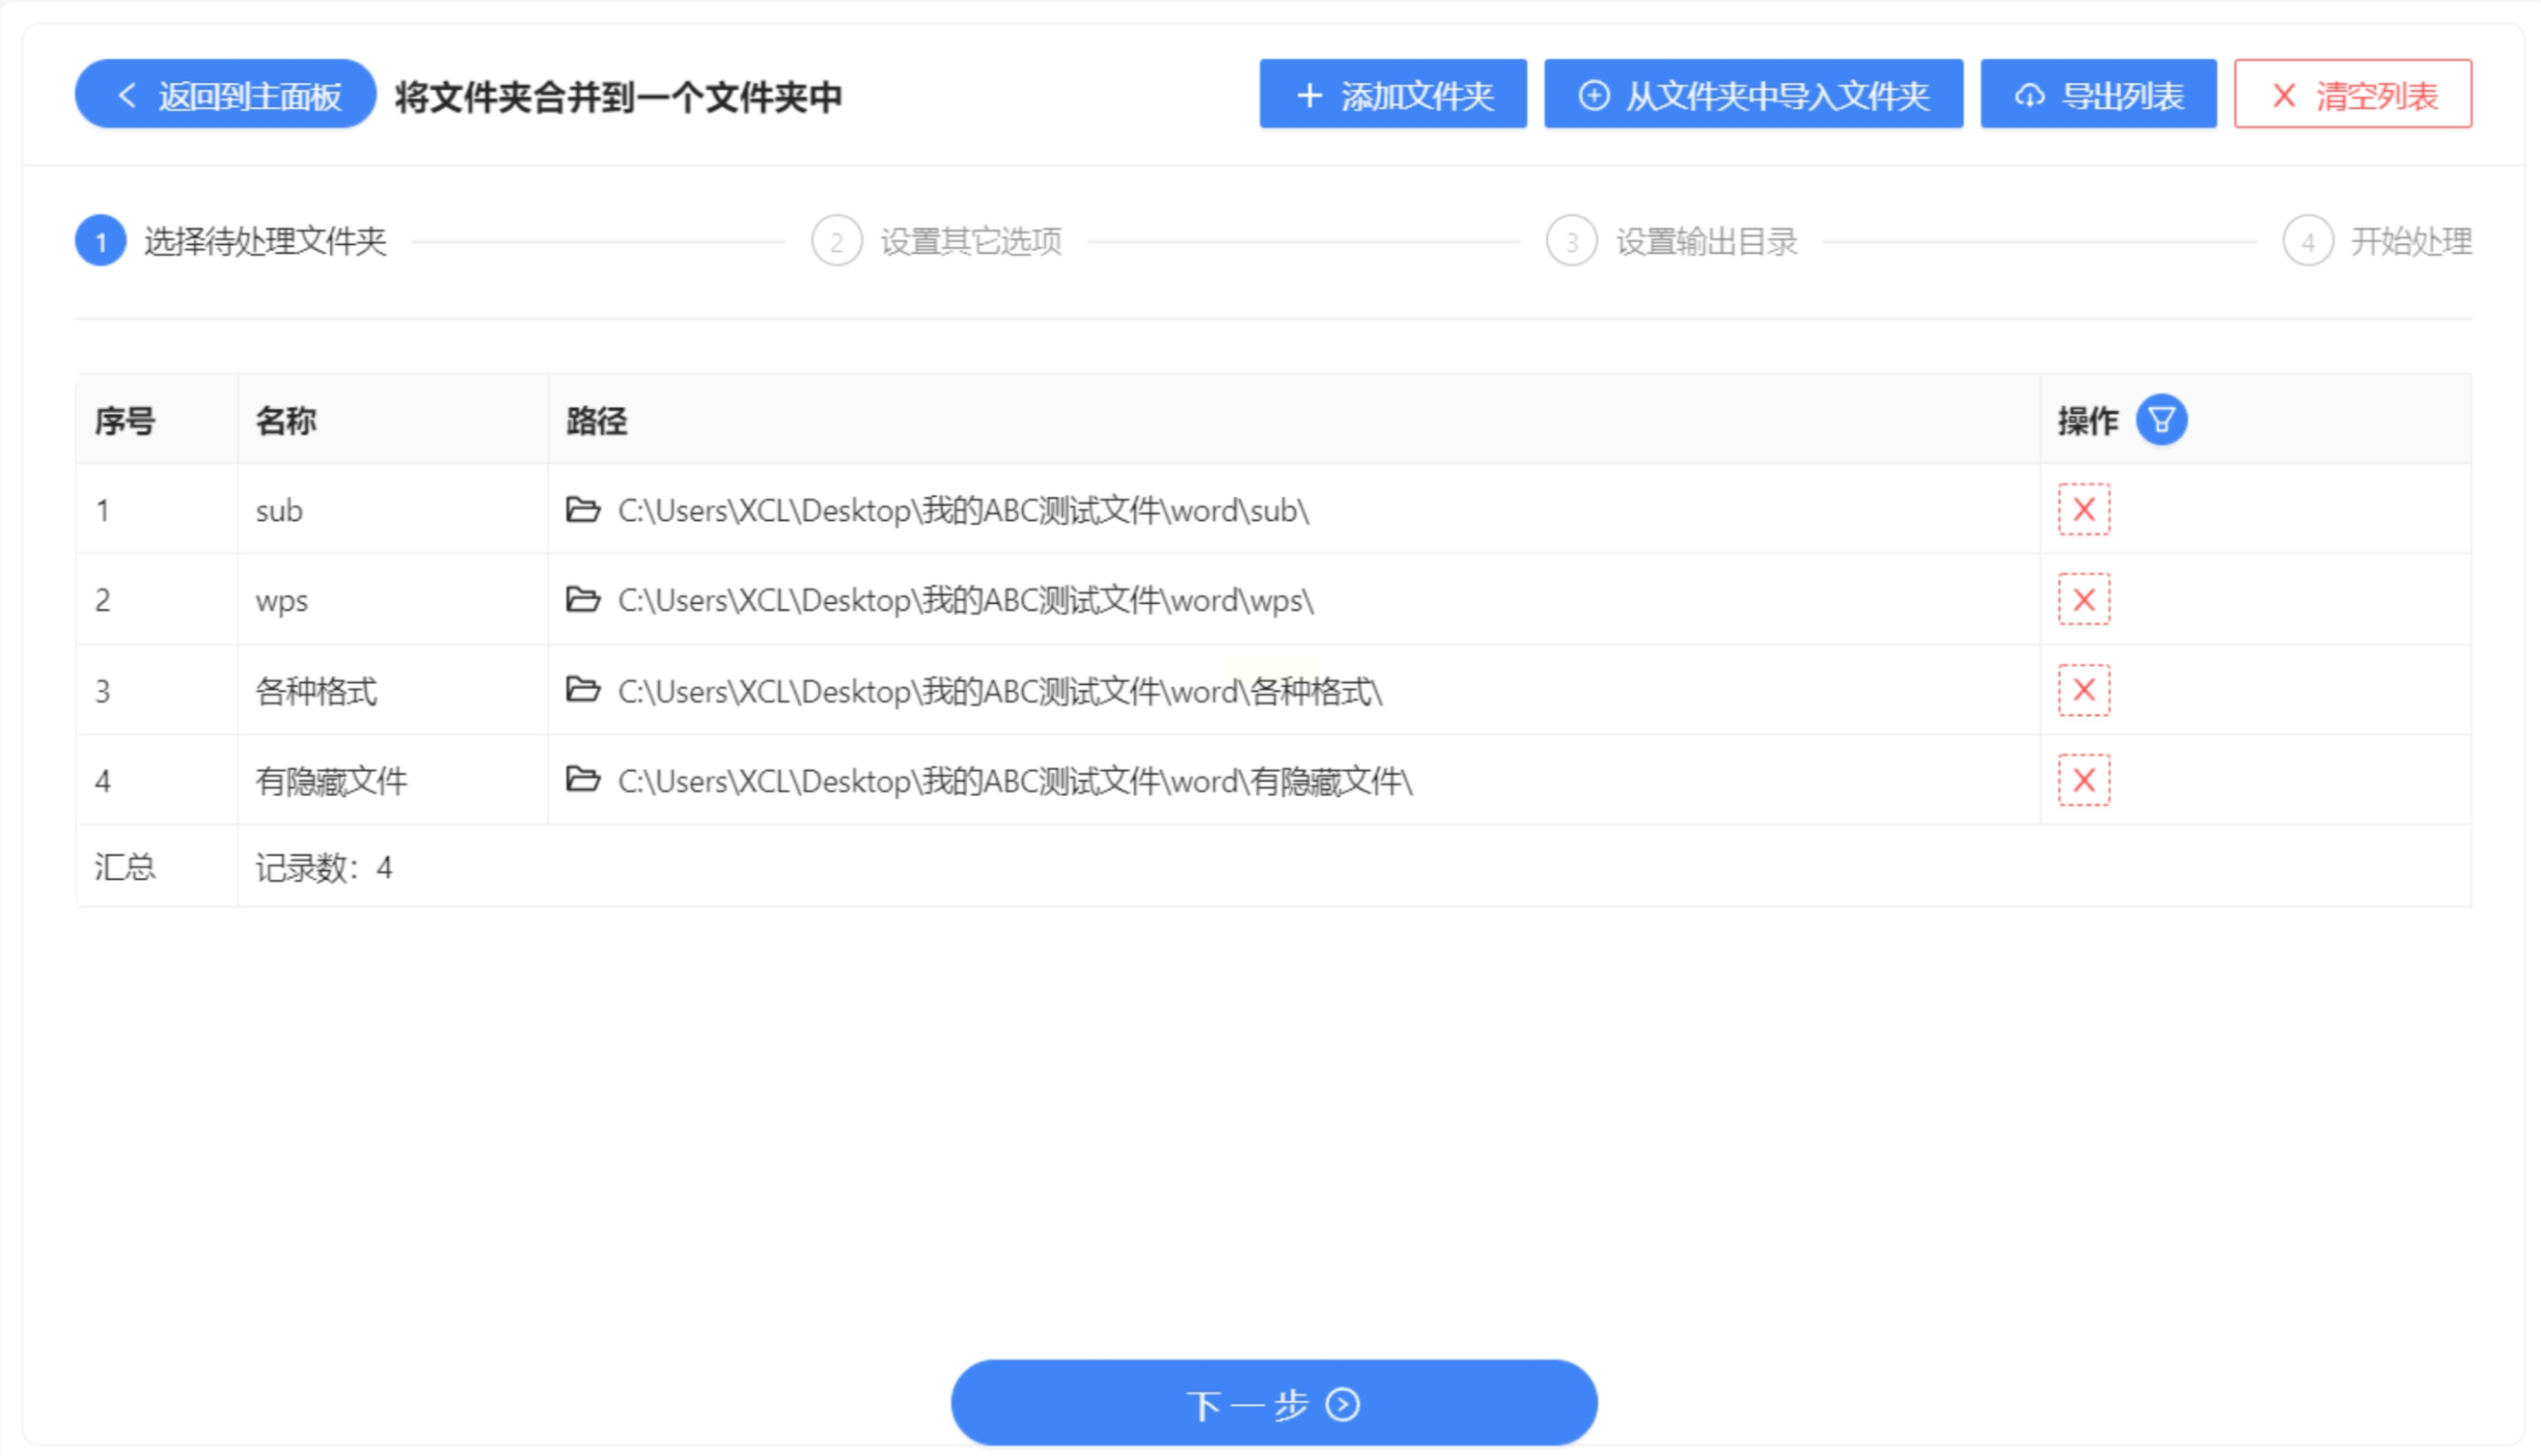Select step 1 选择待处理文件夹
This screenshot has height=1456, width=2541.
231,241
